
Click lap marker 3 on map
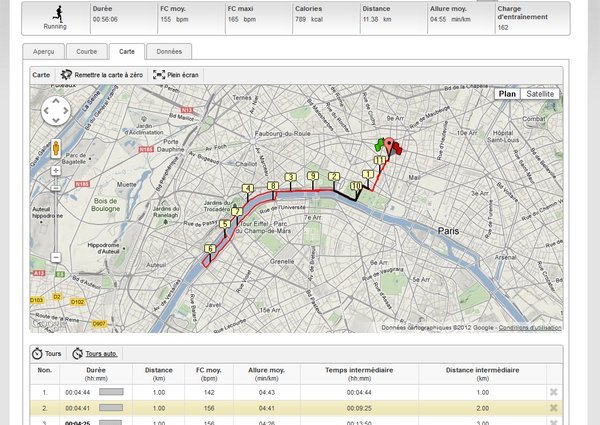click(x=291, y=177)
